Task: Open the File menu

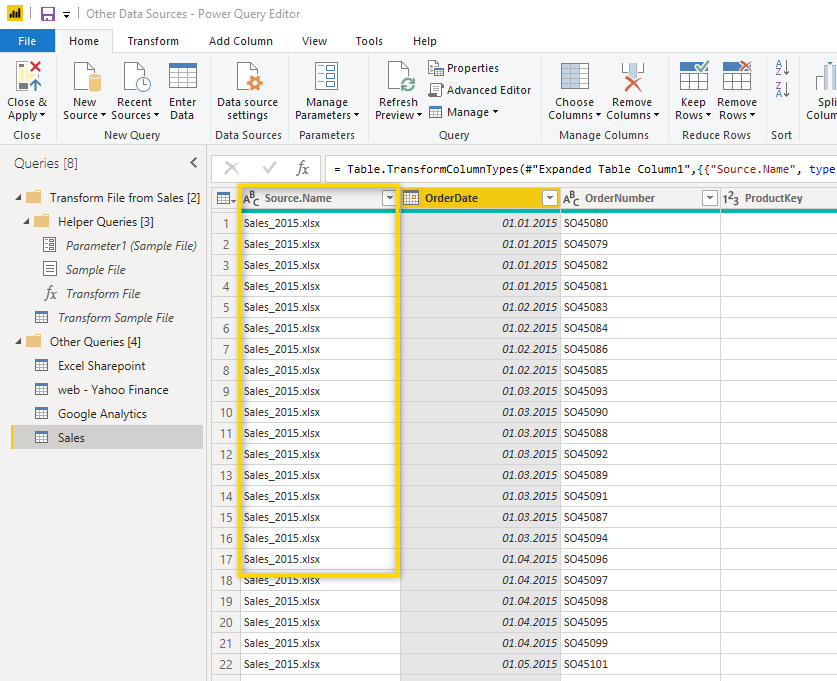Action: [x=27, y=41]
